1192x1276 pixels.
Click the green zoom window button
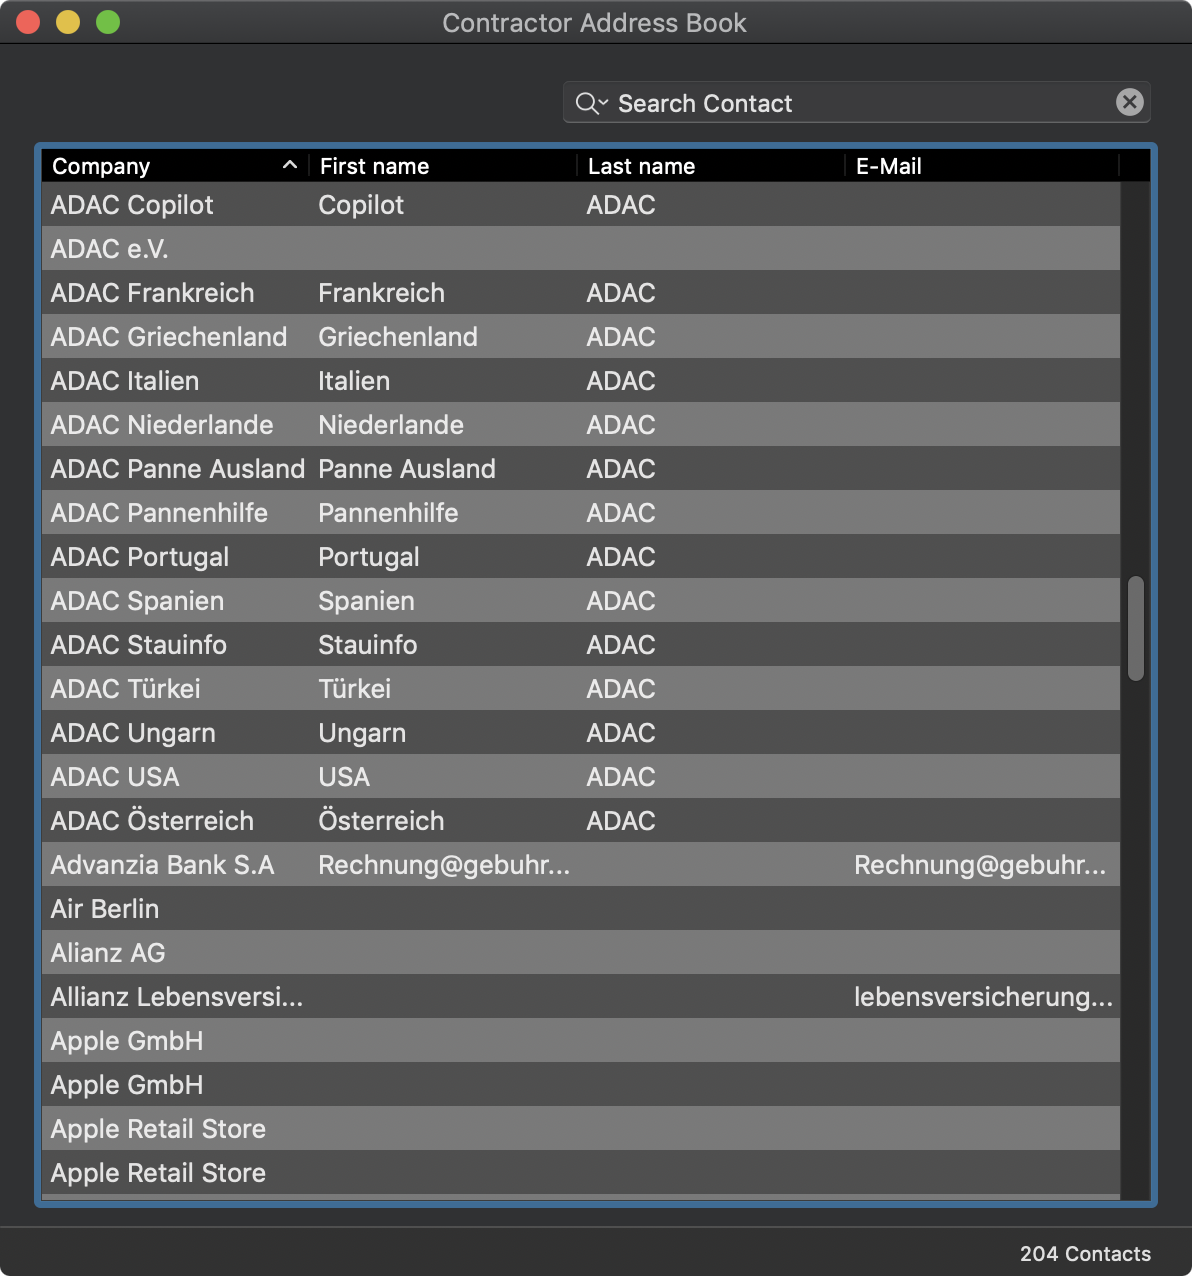pos(108,22)
